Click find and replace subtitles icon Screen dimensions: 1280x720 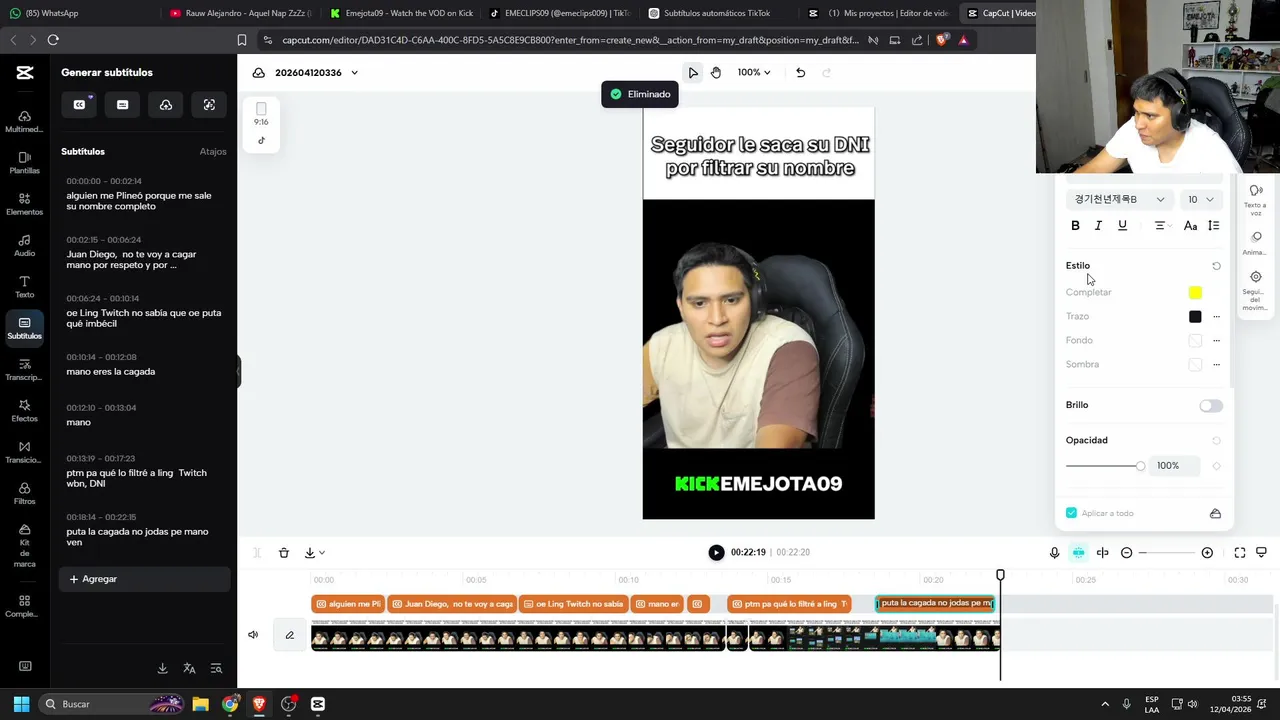click(x=216, y=668)
